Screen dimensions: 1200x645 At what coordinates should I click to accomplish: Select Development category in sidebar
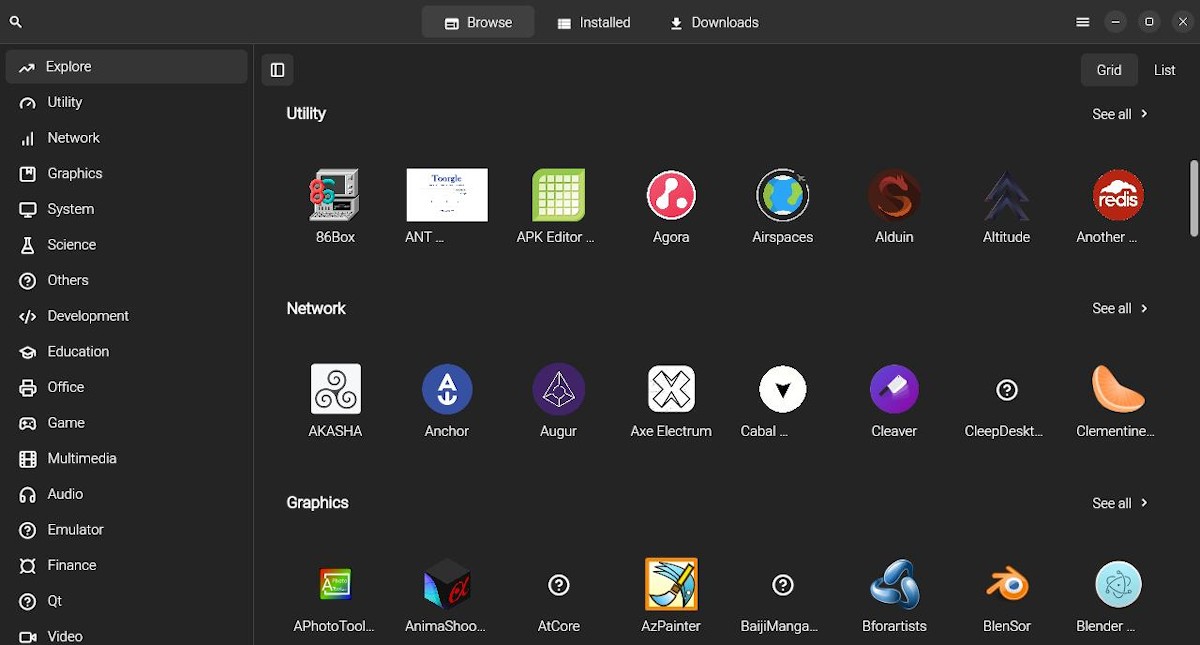coord(88,316)
